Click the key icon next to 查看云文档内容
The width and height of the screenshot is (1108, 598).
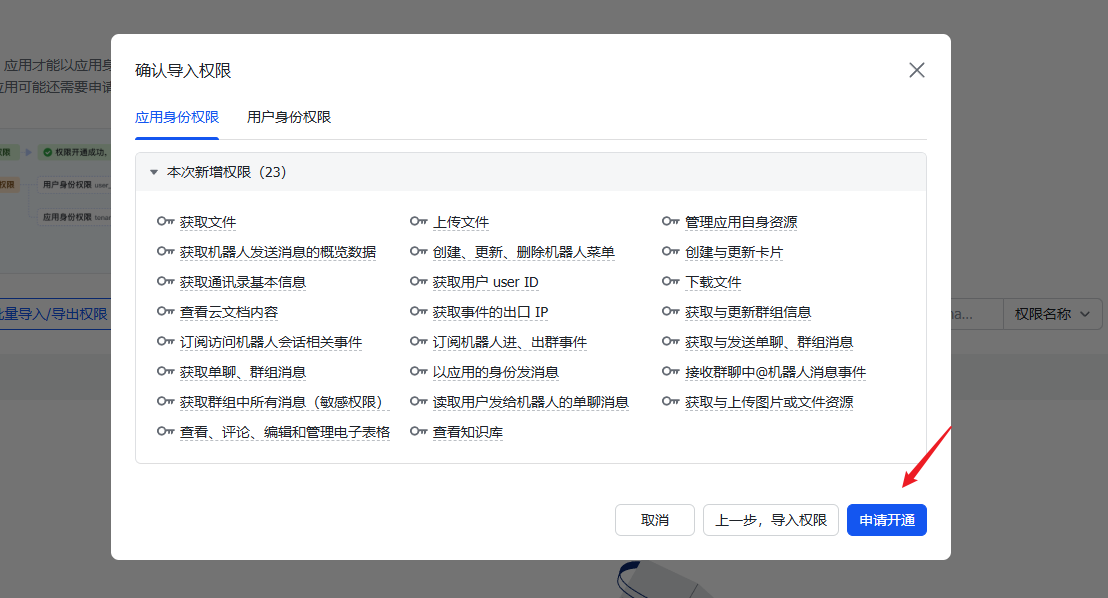(165, 311)
